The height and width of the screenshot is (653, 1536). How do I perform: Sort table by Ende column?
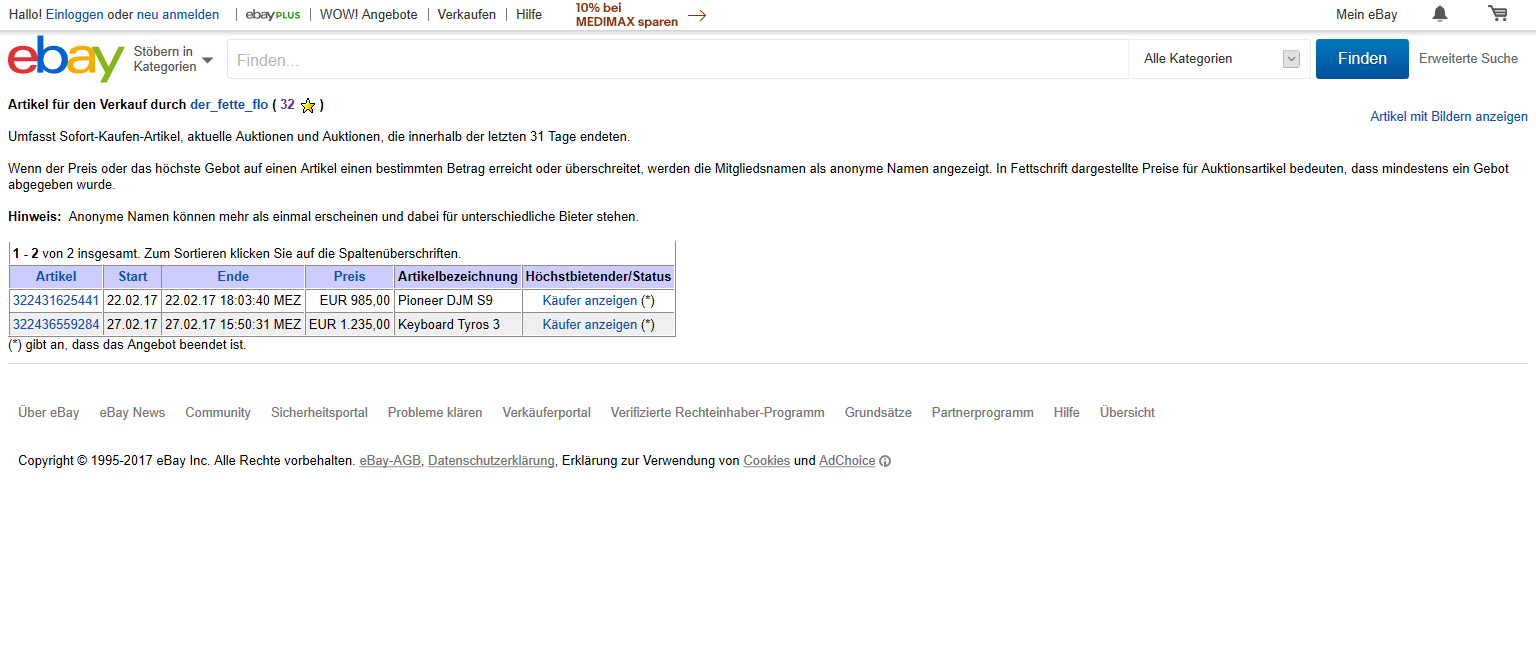[233, 277]
